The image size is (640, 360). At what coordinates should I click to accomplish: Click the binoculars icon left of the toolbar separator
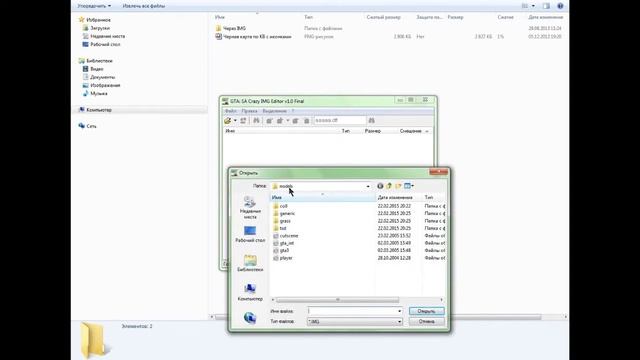point(256,120)
